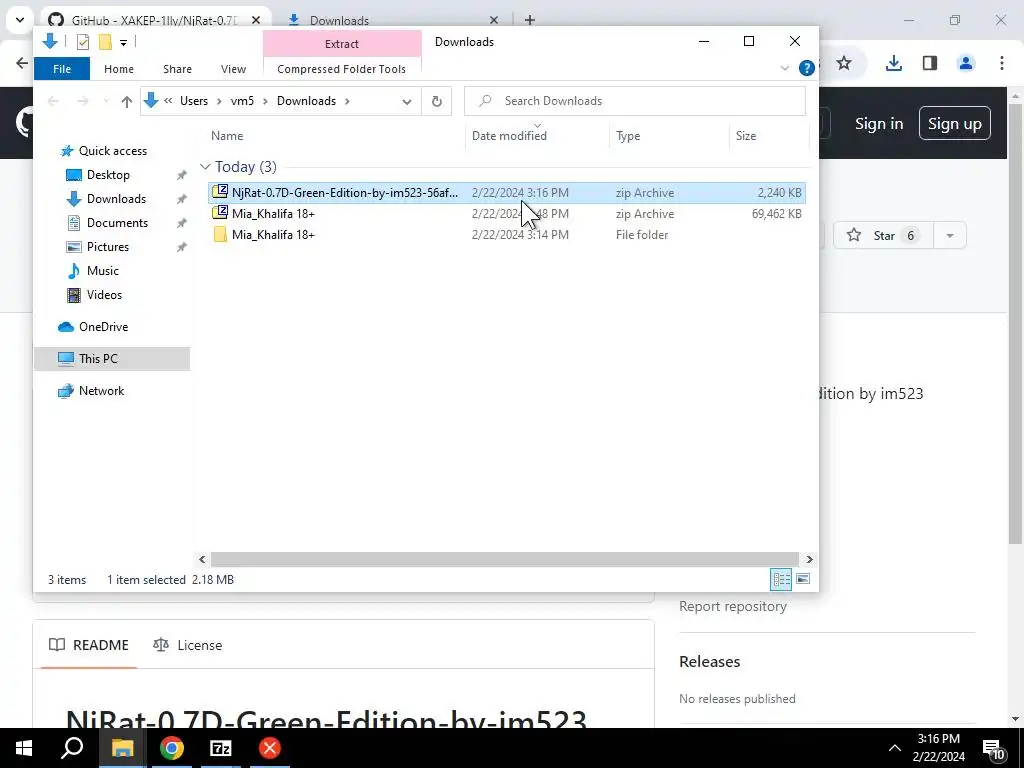Image resolution: width=1024 pixels, height=768 pixels.
Task: Open the address bar history dropdown
Action: [407, 102]
